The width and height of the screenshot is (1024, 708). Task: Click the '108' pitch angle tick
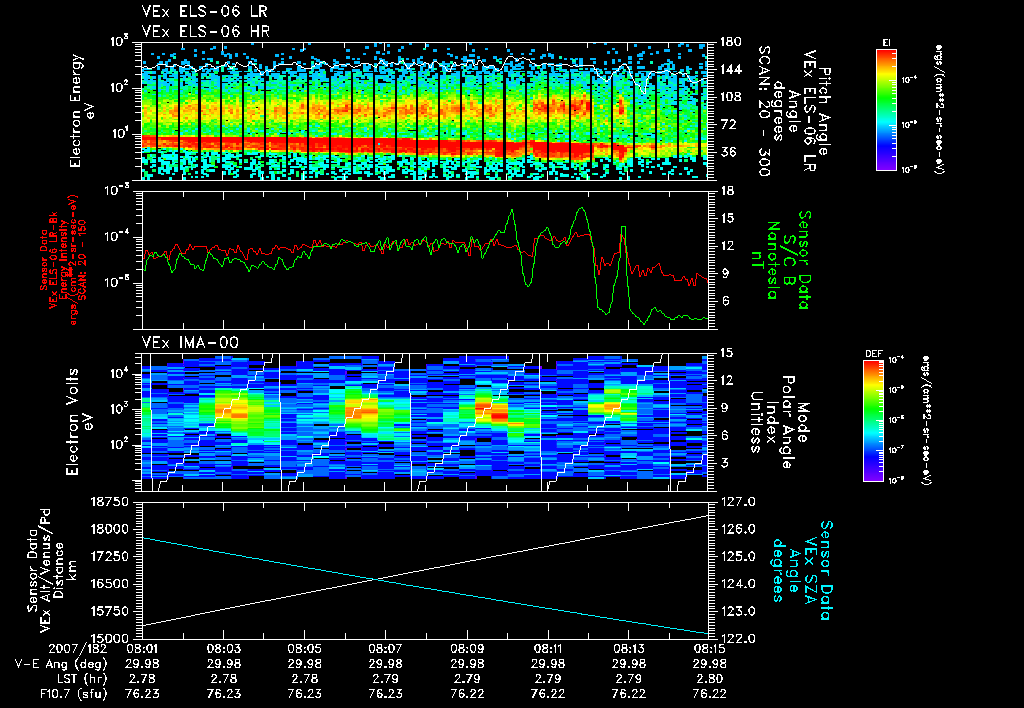[x=730, y=97]
